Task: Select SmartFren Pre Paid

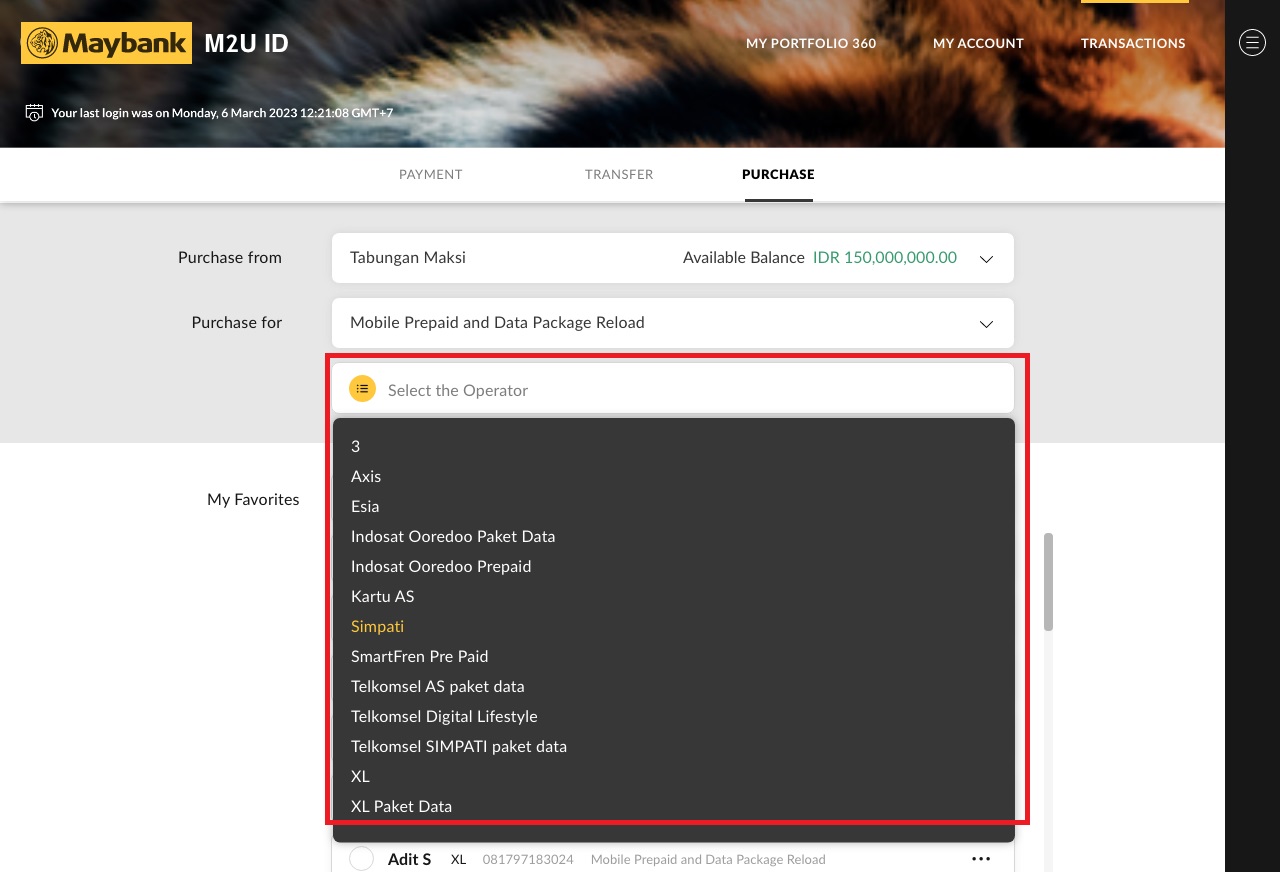Action: tap(673, 656)
